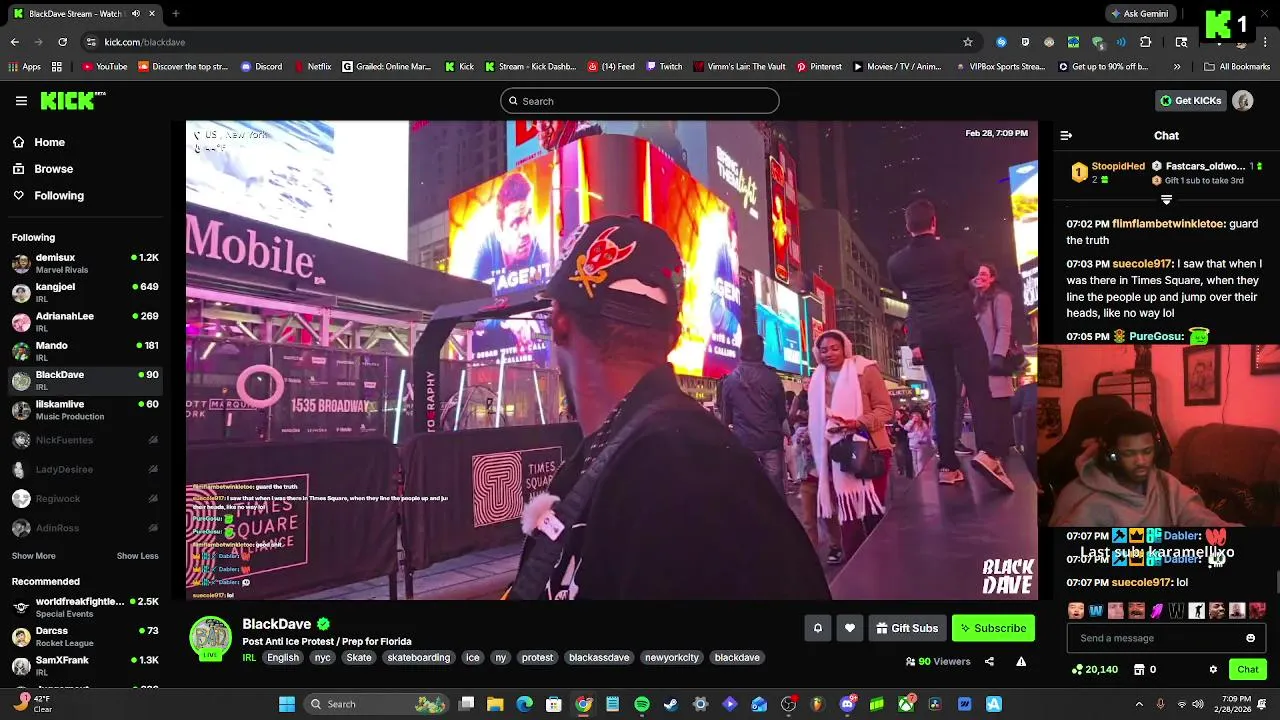Click the Subscribe button
This screenshot has width=1280, height=720.
(x=993, y=628)
